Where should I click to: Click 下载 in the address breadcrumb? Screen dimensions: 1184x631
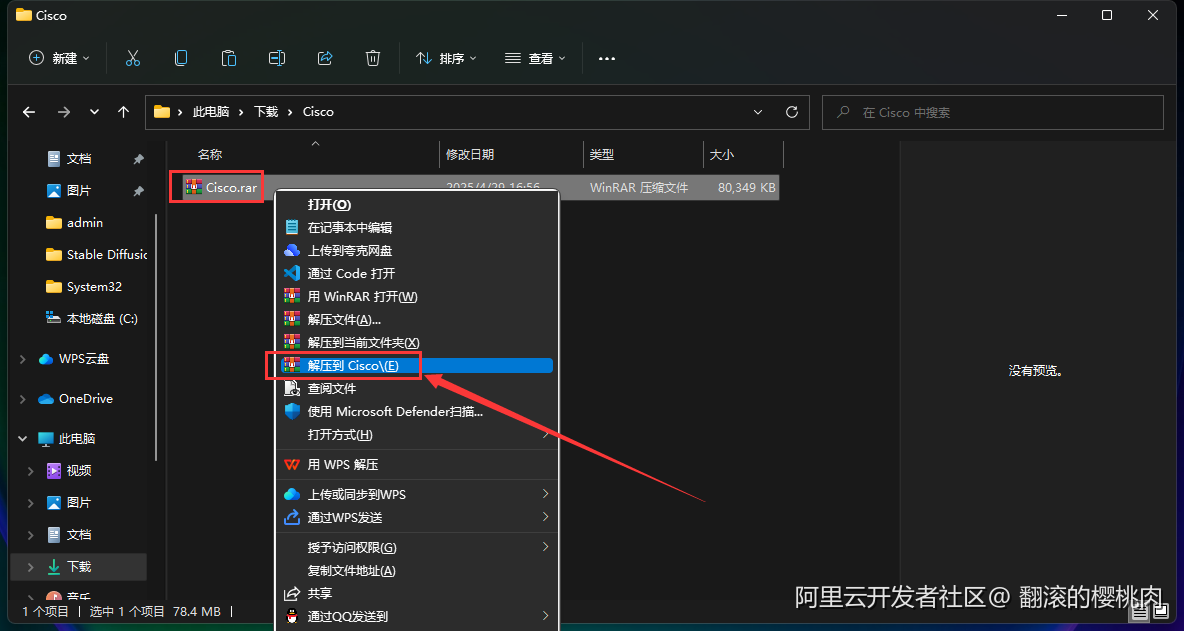[x=266, y=112]
